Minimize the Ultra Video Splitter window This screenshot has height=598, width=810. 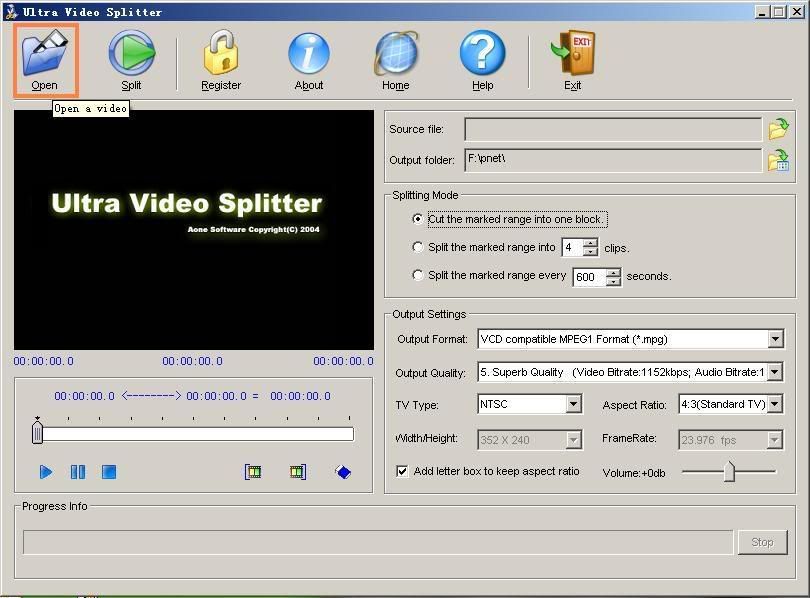pos(762,11)
